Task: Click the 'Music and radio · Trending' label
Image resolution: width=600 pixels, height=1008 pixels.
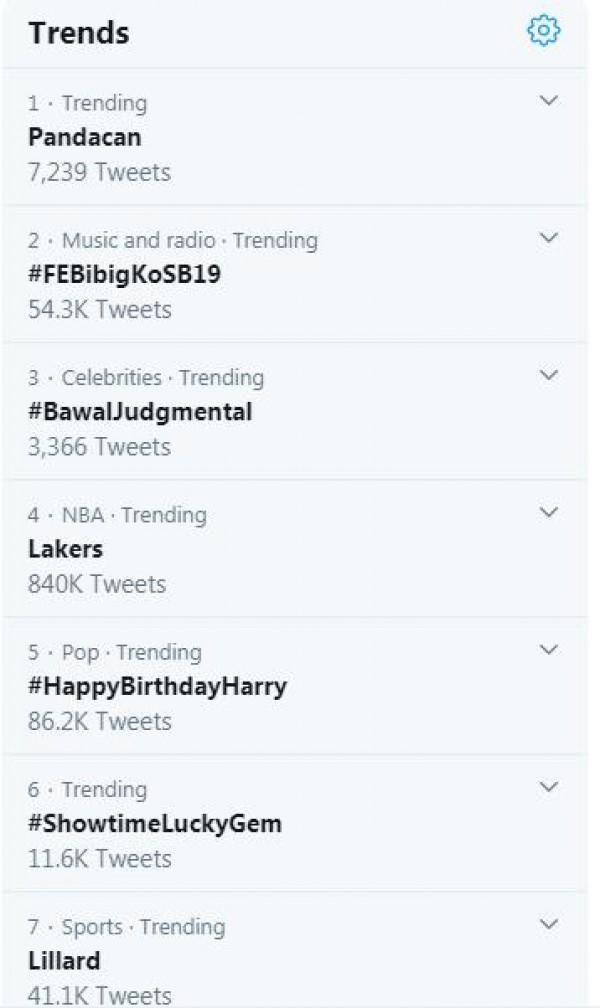Action: pos(173,240)
